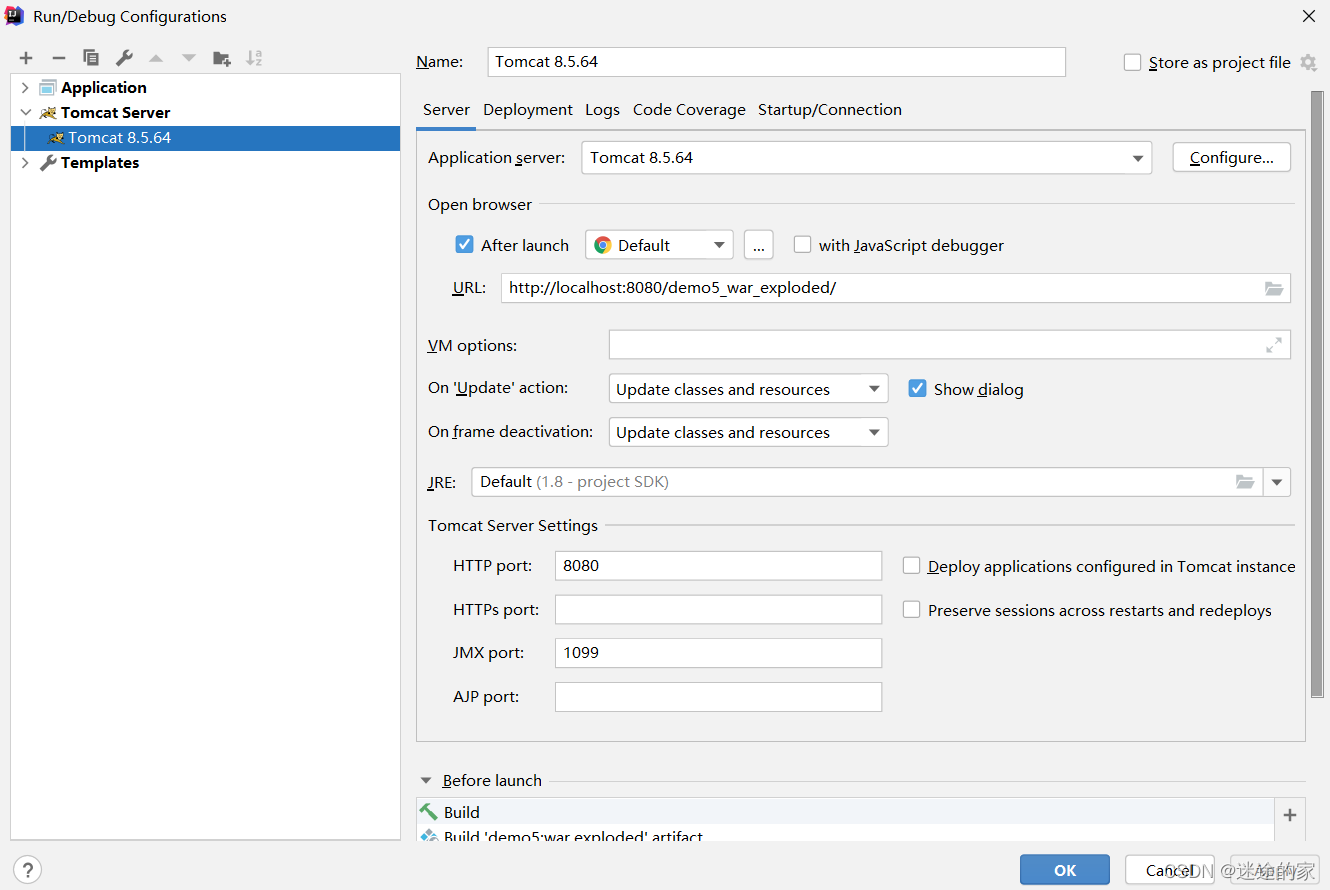Click the Templates wrench icon in tree
This screenshot has width=1330, height=890.
[x=48, y=163]
